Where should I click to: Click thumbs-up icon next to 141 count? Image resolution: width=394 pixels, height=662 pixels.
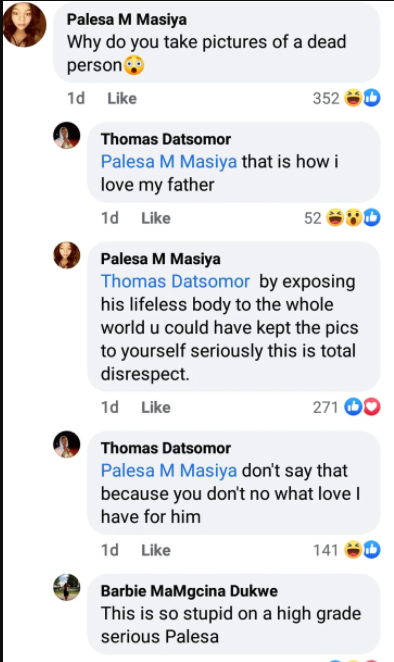coord(372,550)
